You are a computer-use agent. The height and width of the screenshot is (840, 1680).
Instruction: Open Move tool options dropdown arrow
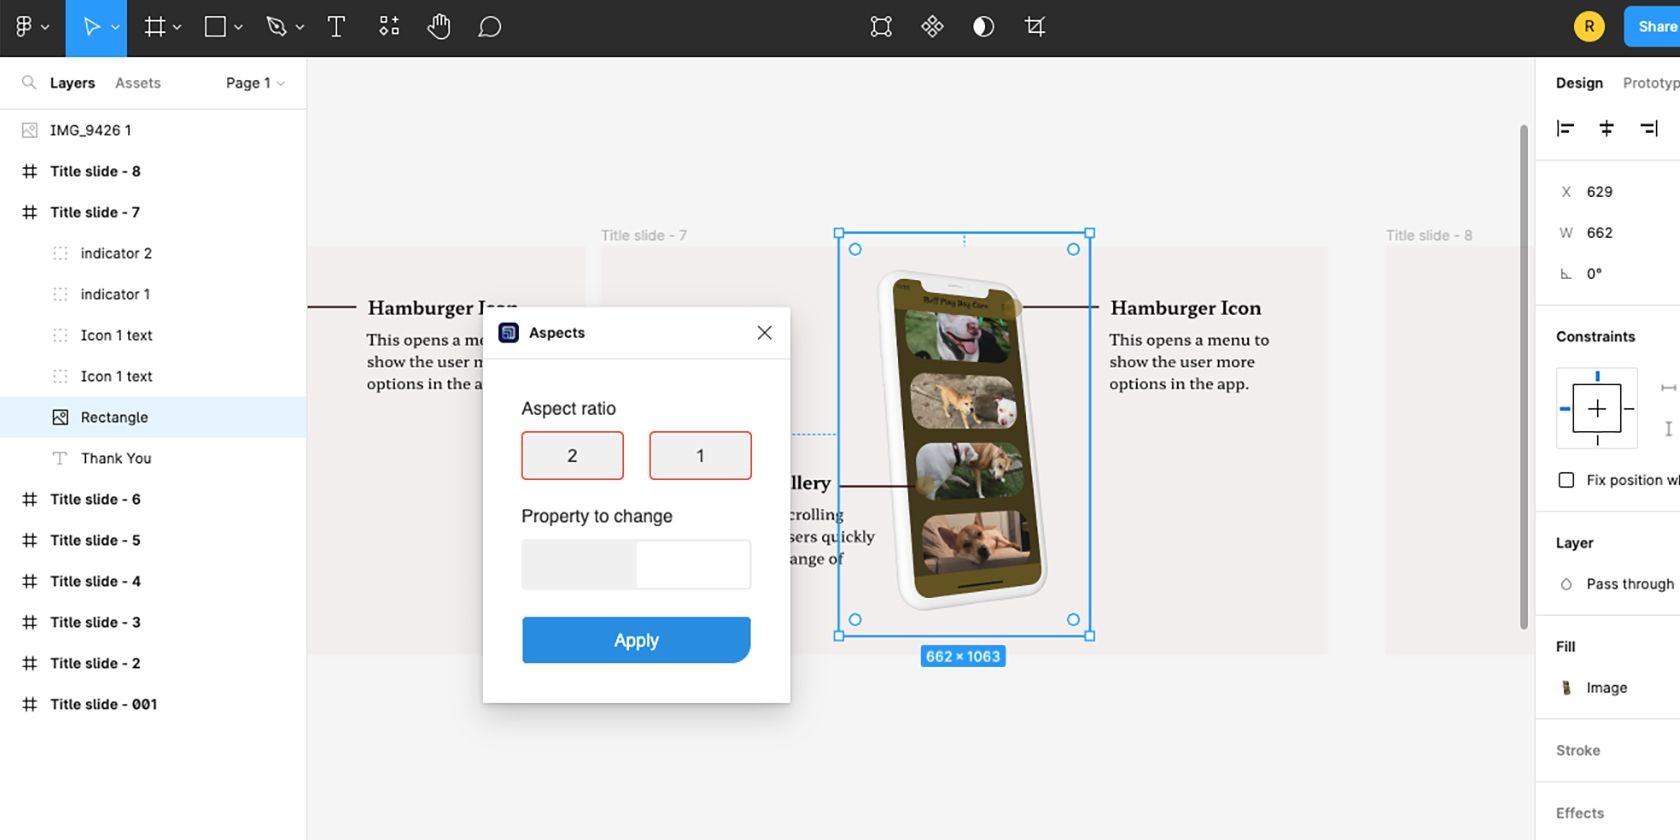[x=115, y=28]
